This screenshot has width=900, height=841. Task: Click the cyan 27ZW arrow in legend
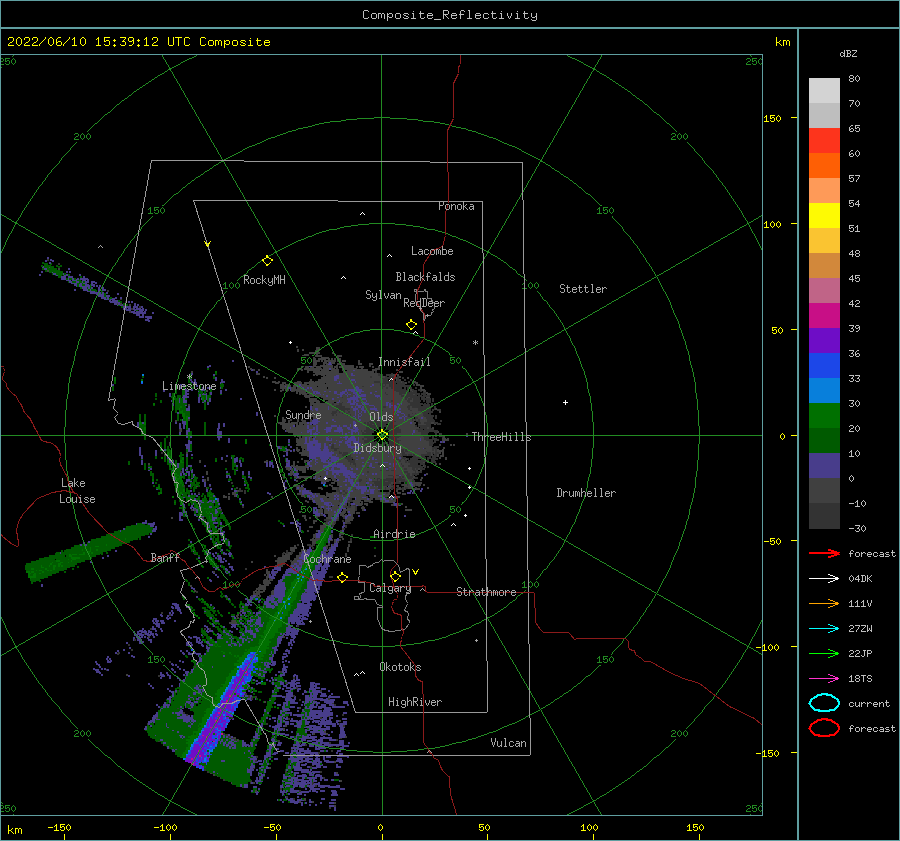pos(824,629)
